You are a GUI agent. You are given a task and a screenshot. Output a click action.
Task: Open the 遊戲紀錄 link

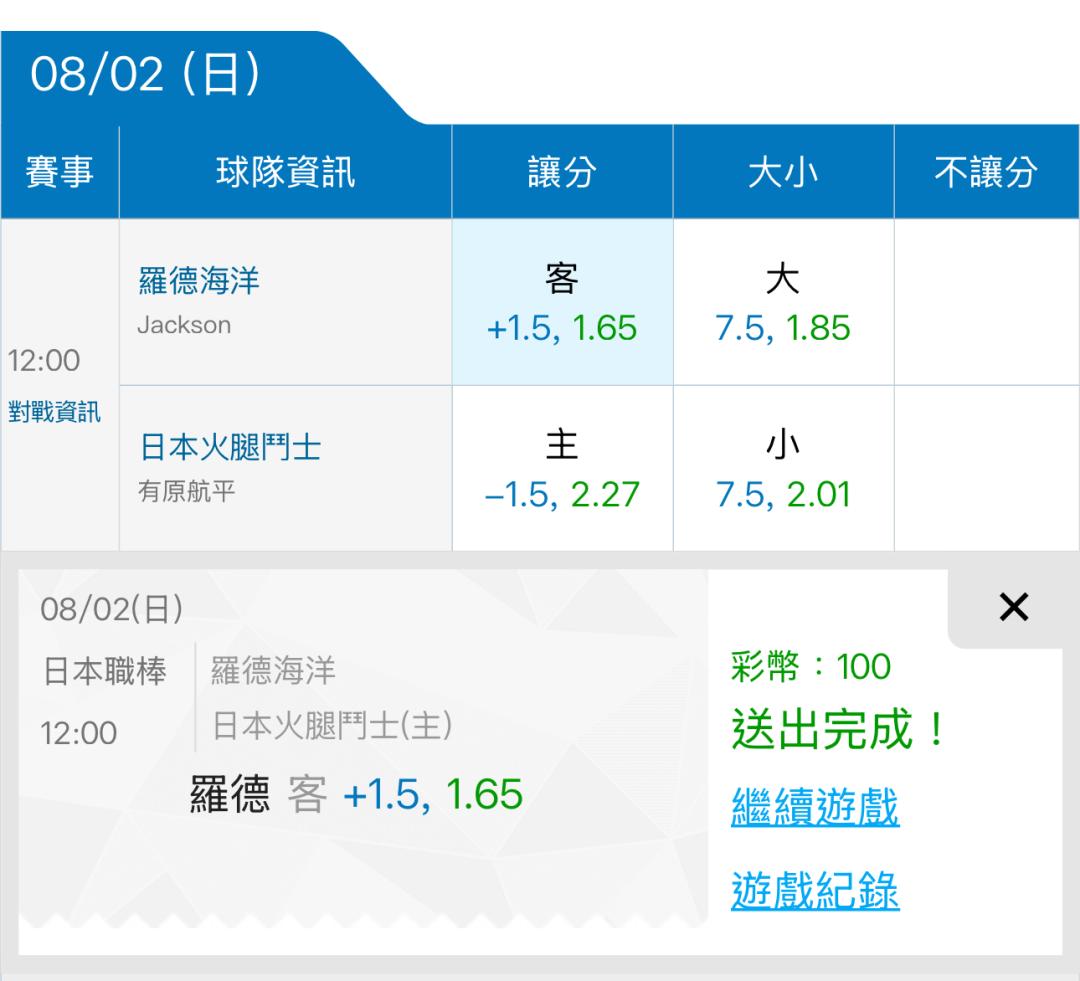coord(815,890)
